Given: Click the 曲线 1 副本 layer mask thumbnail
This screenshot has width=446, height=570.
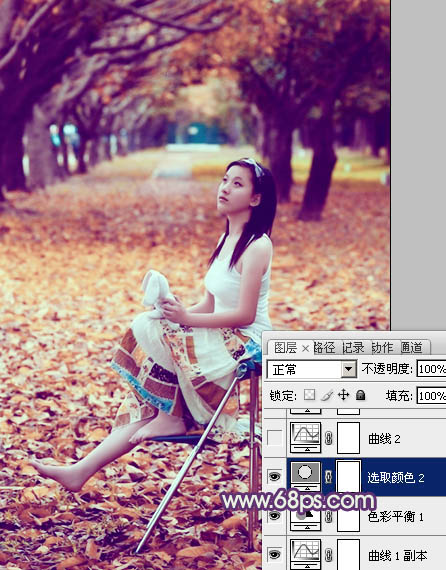Looking at the screenshot, I should [349, 555].
